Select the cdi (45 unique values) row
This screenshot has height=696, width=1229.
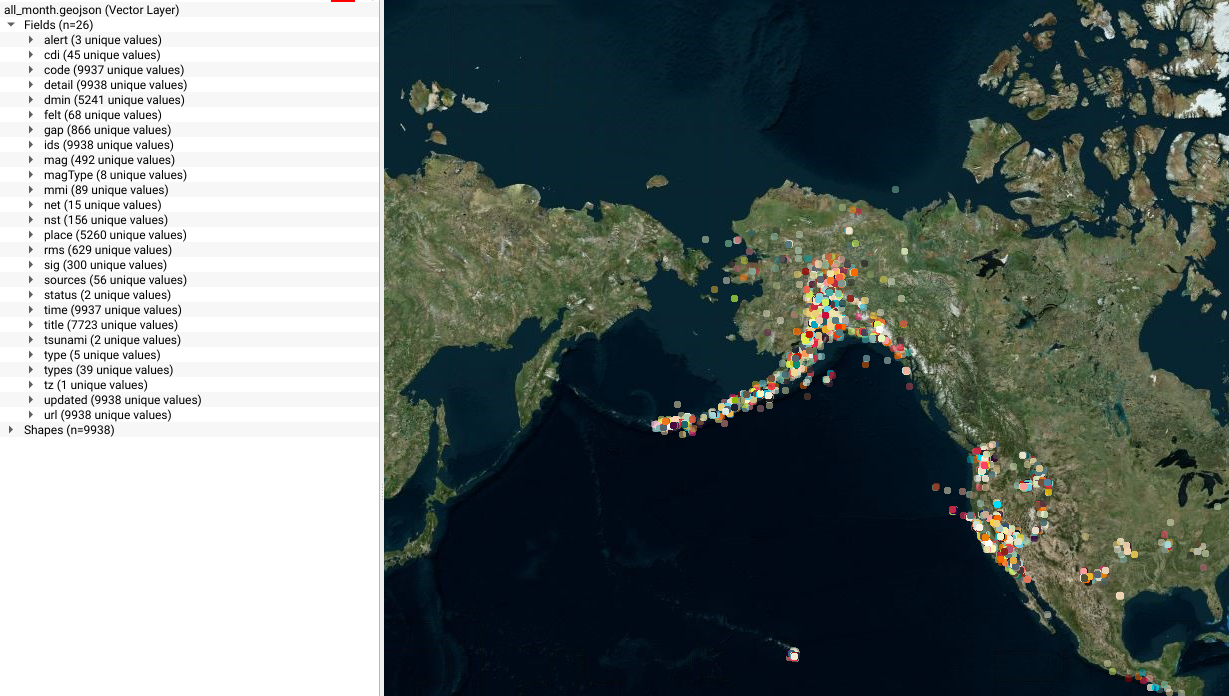tap(101, 55)
